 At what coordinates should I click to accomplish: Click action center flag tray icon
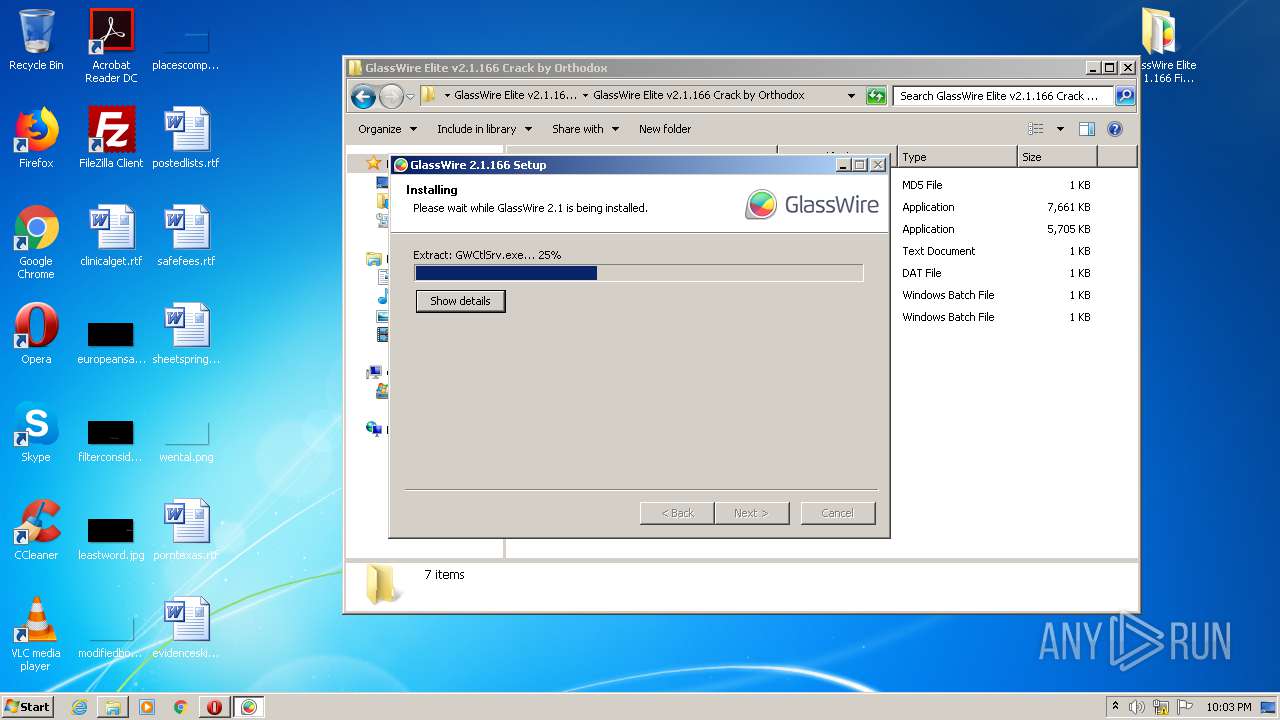[x=1183, y=707]
